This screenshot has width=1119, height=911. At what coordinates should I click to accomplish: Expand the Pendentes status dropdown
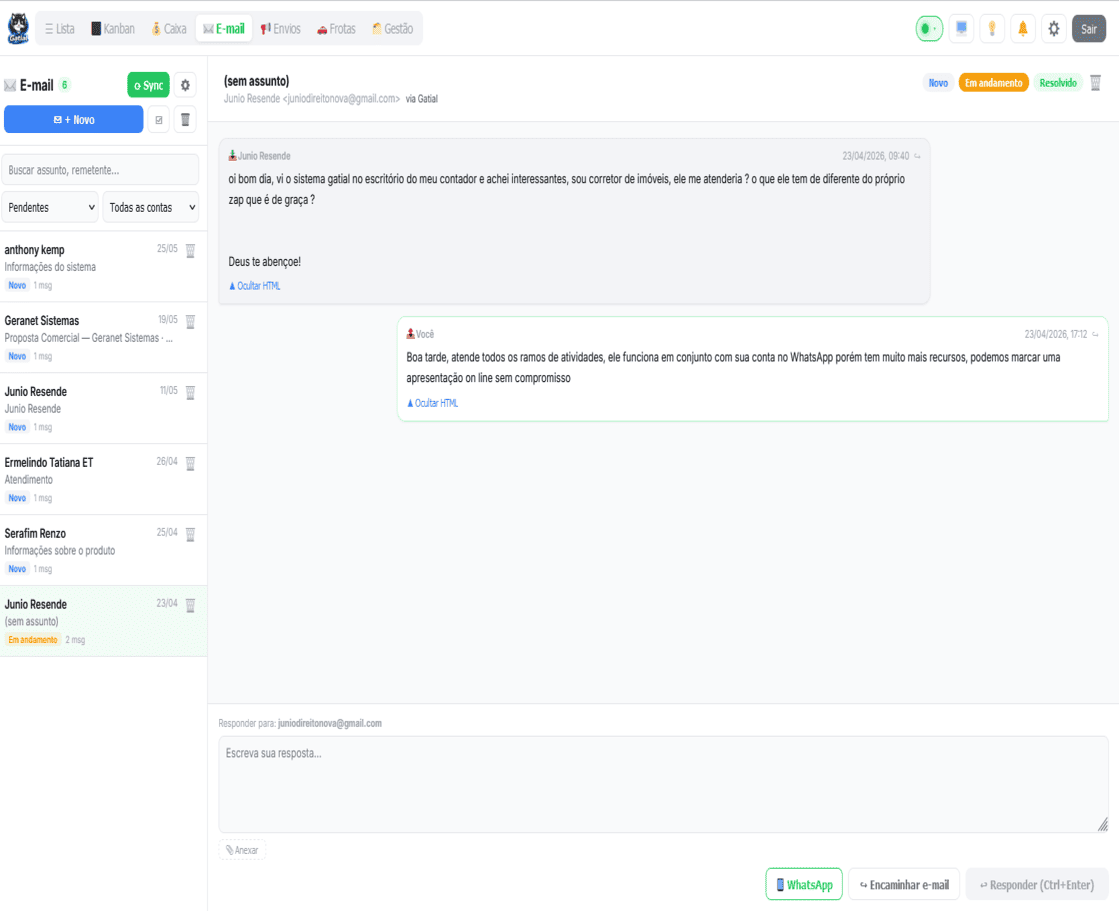pos(50,207)
